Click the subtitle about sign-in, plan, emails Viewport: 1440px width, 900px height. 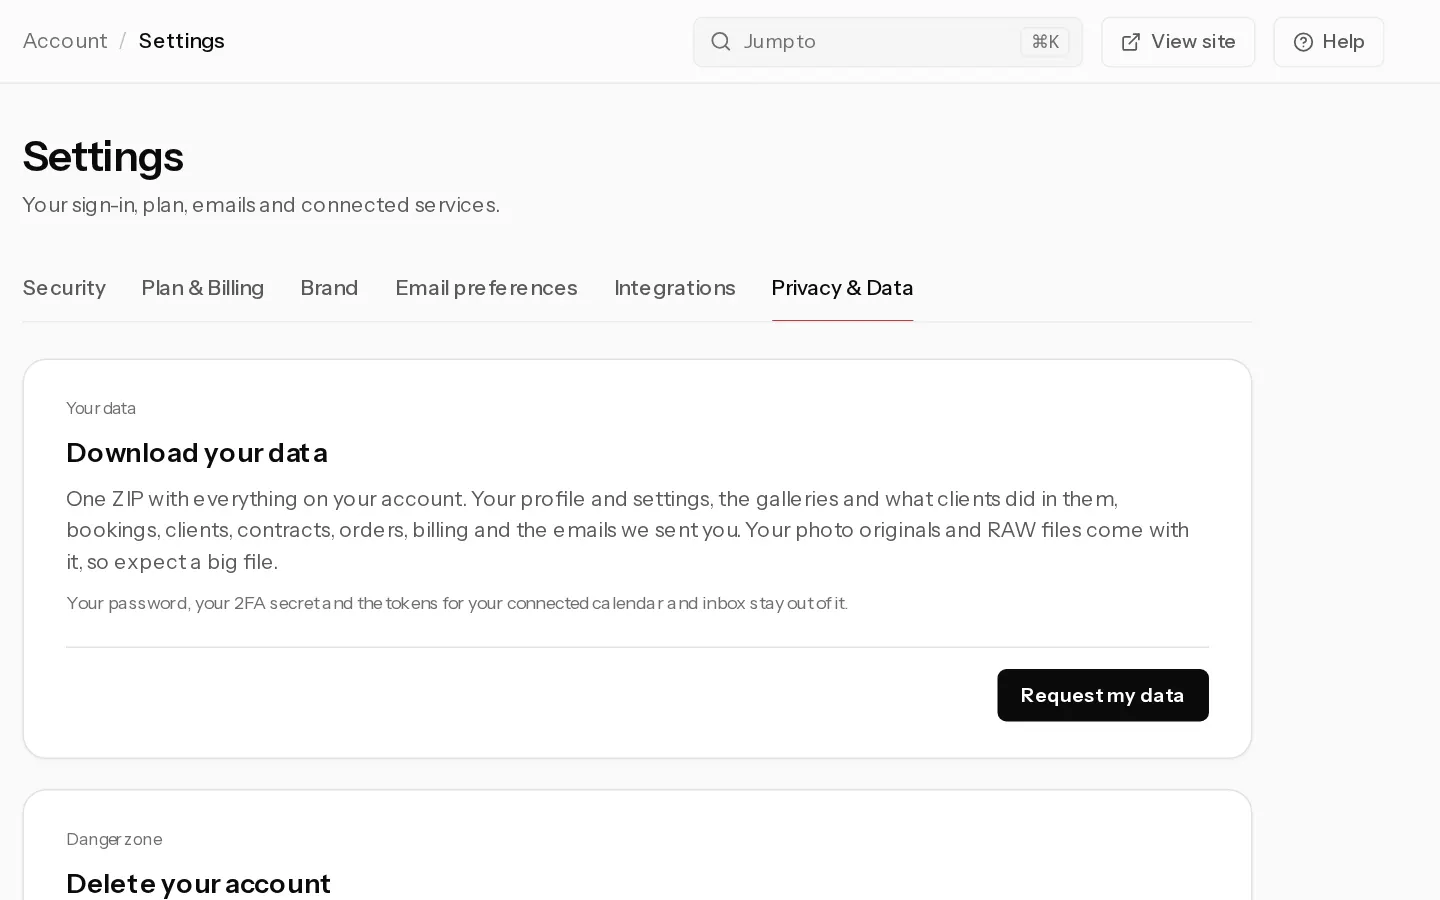coord(261,205)
